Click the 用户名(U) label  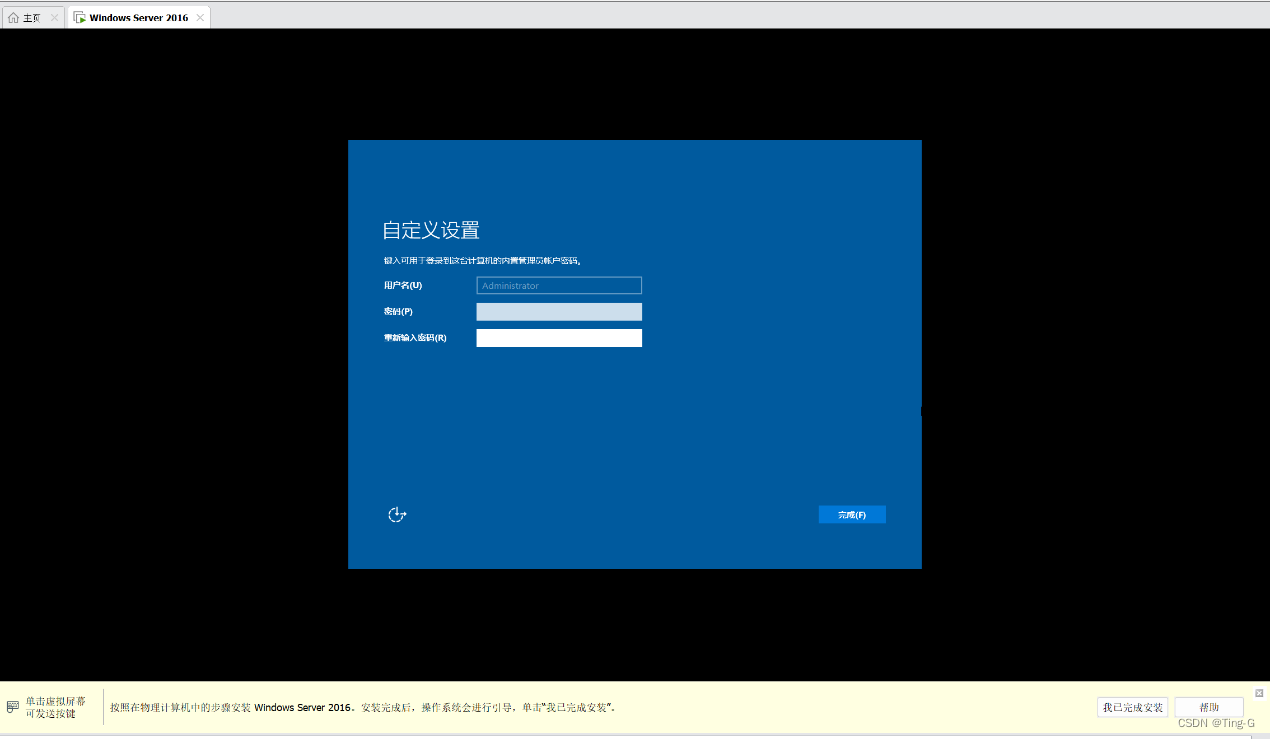[403, 286]
